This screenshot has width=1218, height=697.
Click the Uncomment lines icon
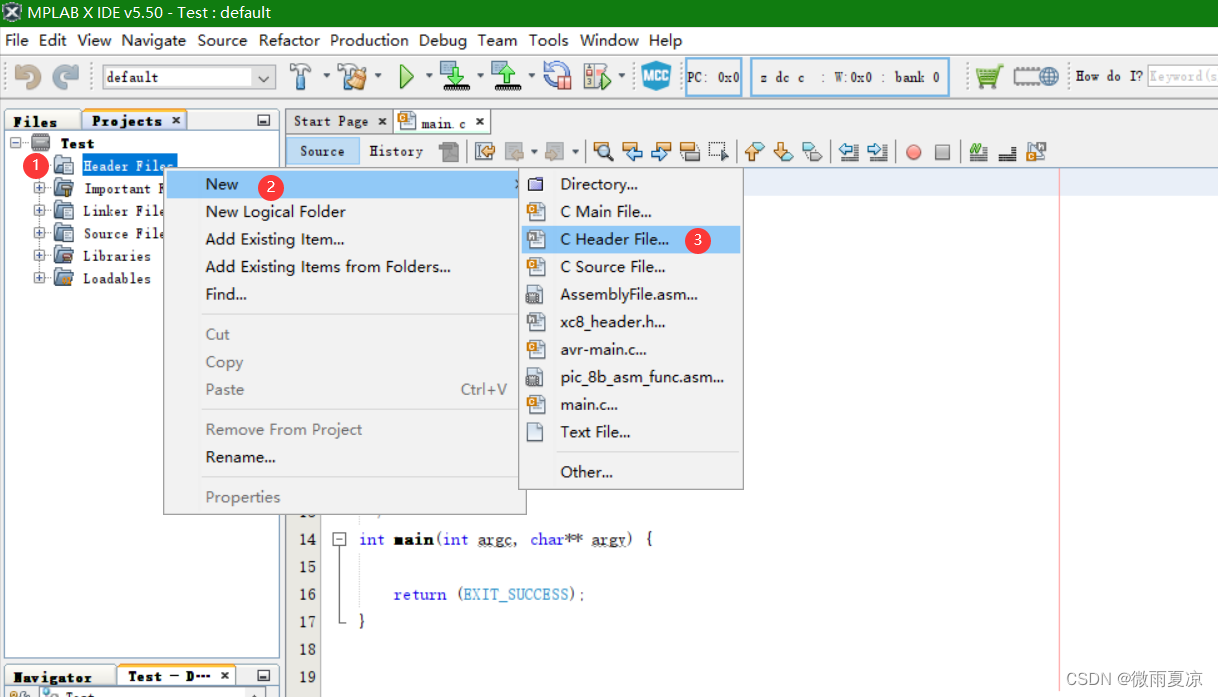point(1008,151)
